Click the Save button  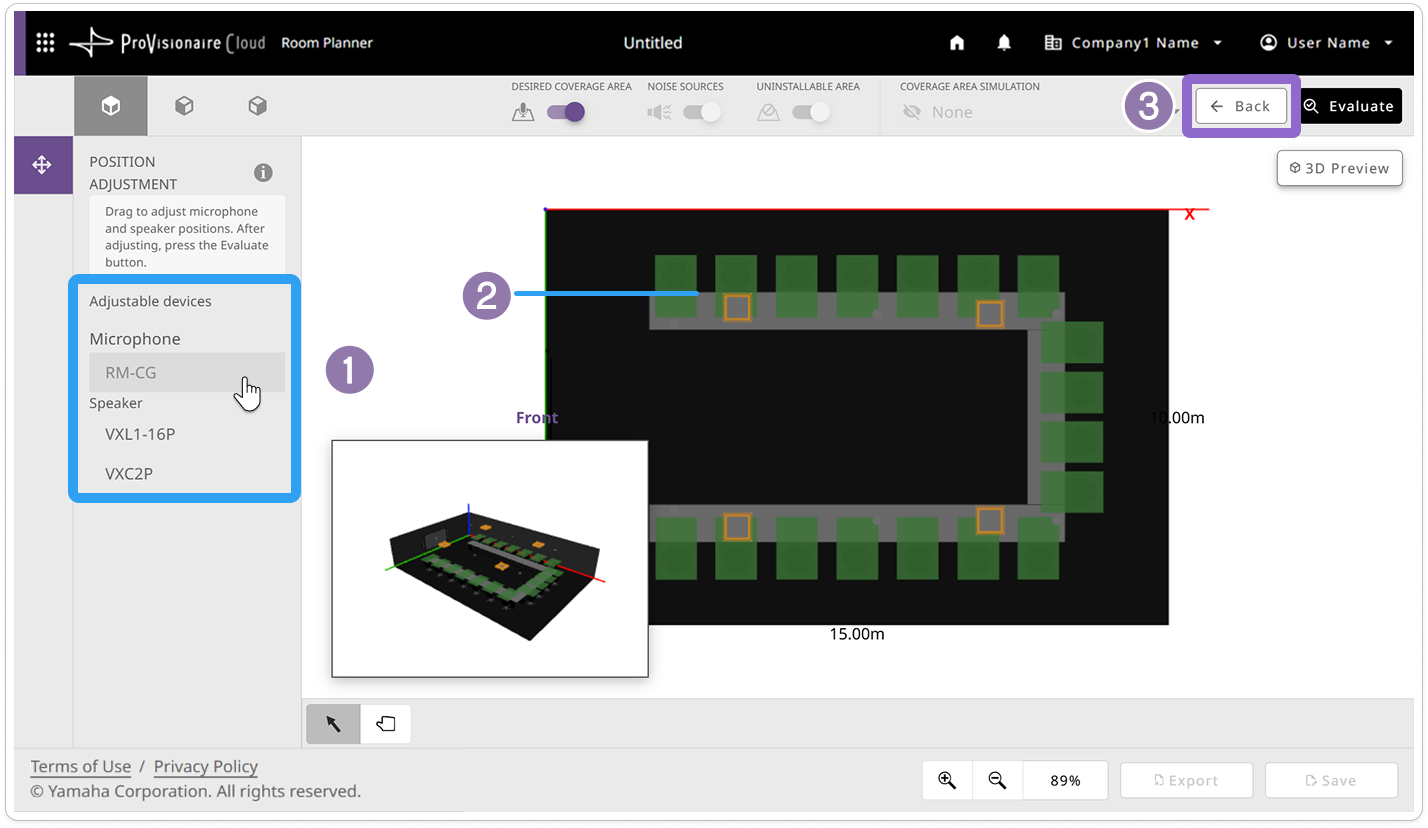click(x=1331, y=781)
